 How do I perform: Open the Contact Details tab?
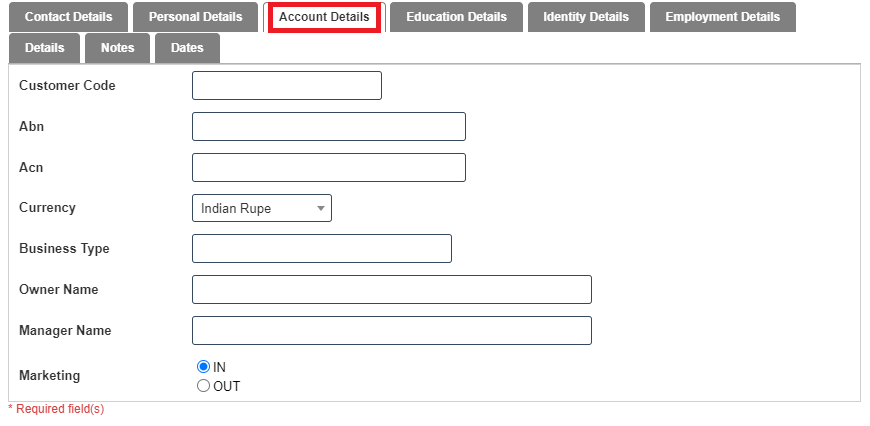(68, 17)
